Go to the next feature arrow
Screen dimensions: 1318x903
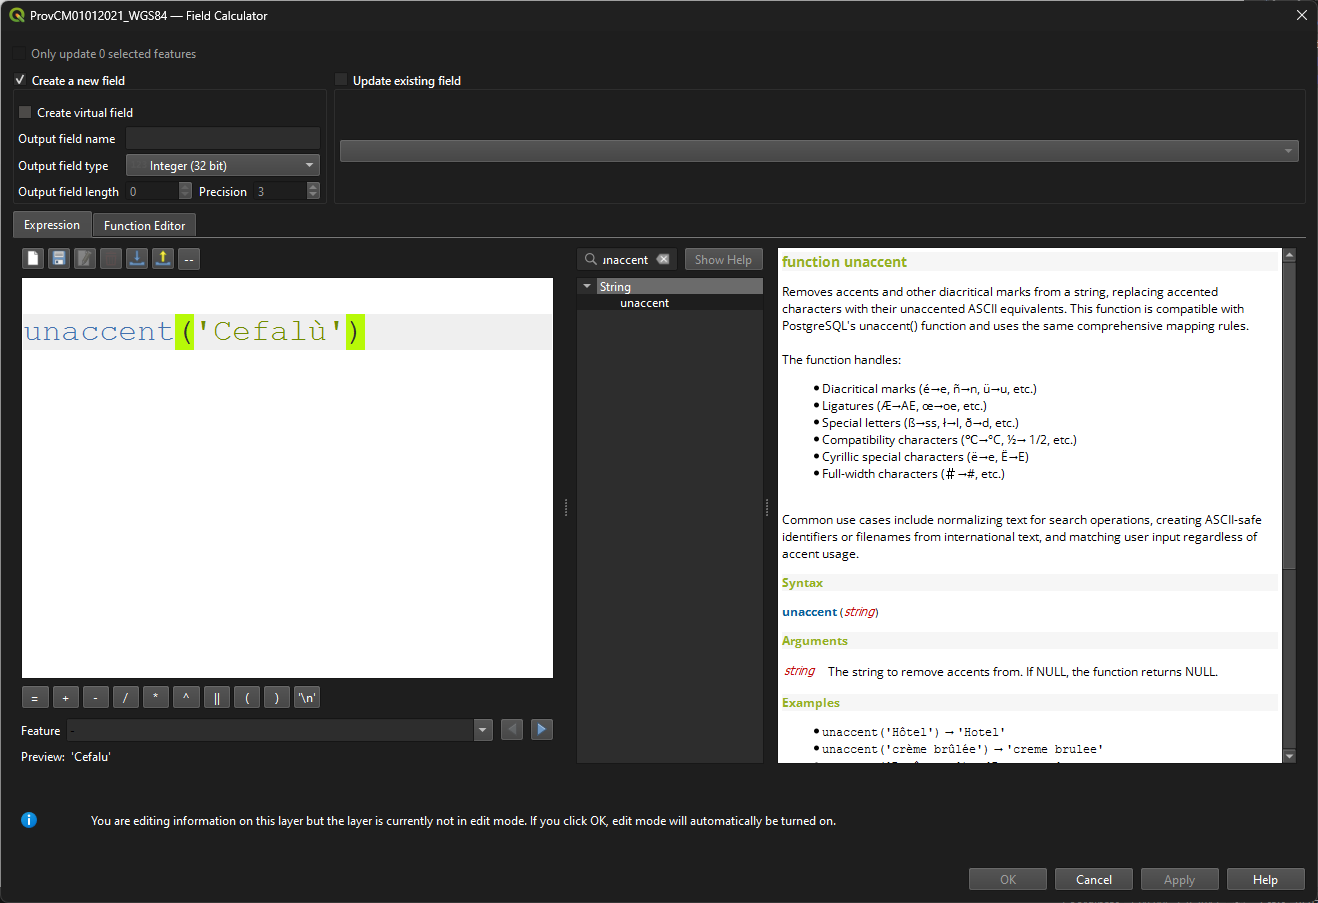[541, 730]
